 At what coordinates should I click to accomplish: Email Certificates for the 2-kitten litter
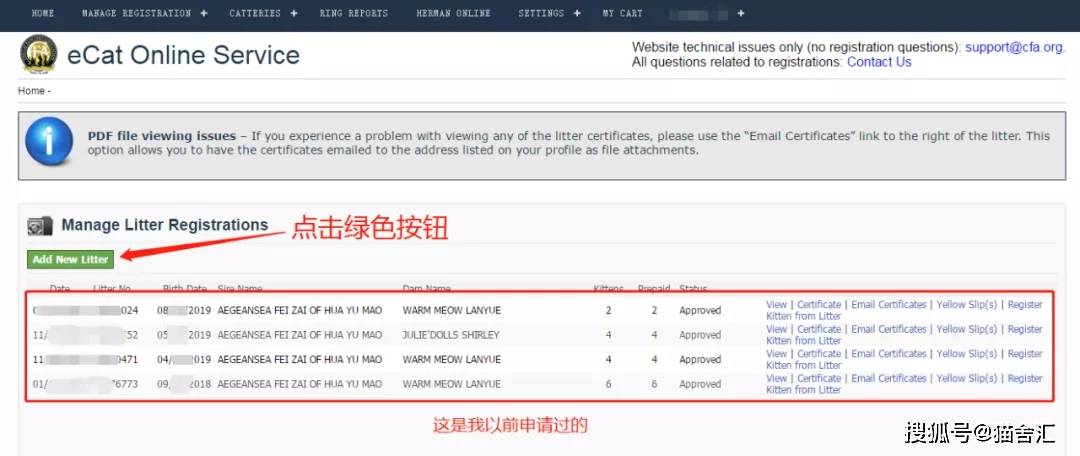pyautogui.click(x=889, y=304)
